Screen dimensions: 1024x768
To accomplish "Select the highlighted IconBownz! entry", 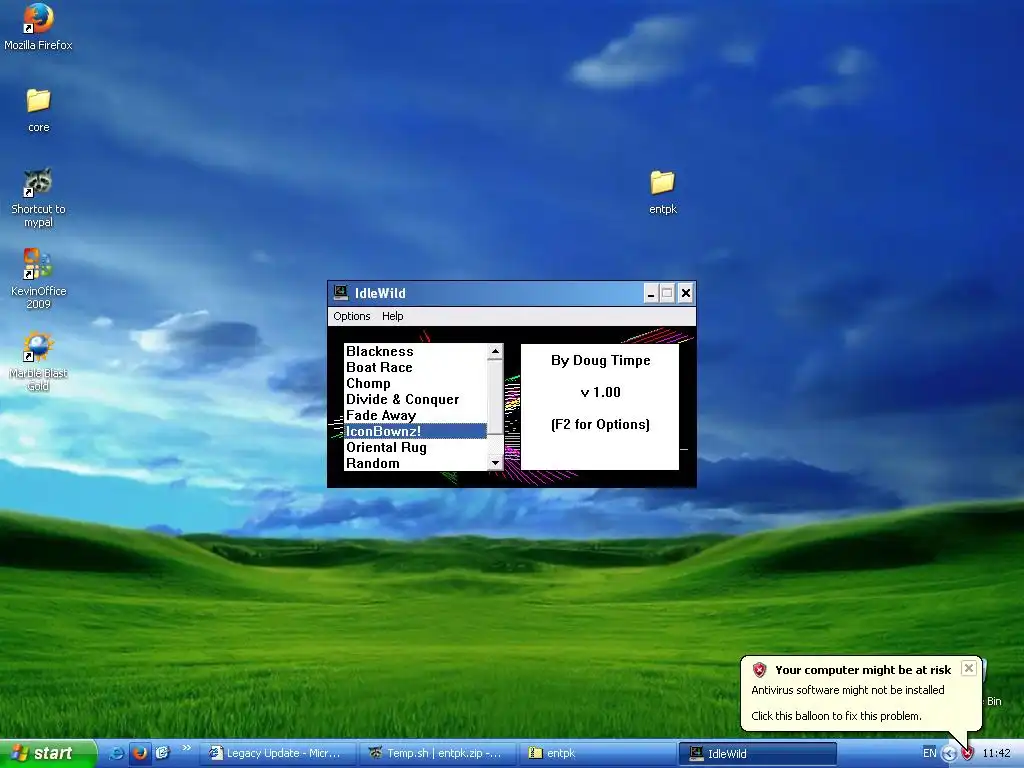I will [415, 431].
